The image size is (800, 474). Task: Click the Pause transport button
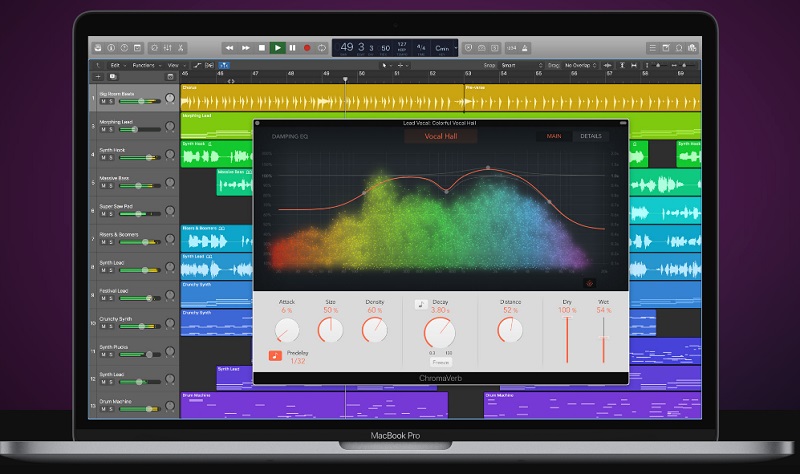tap(292, 47)
